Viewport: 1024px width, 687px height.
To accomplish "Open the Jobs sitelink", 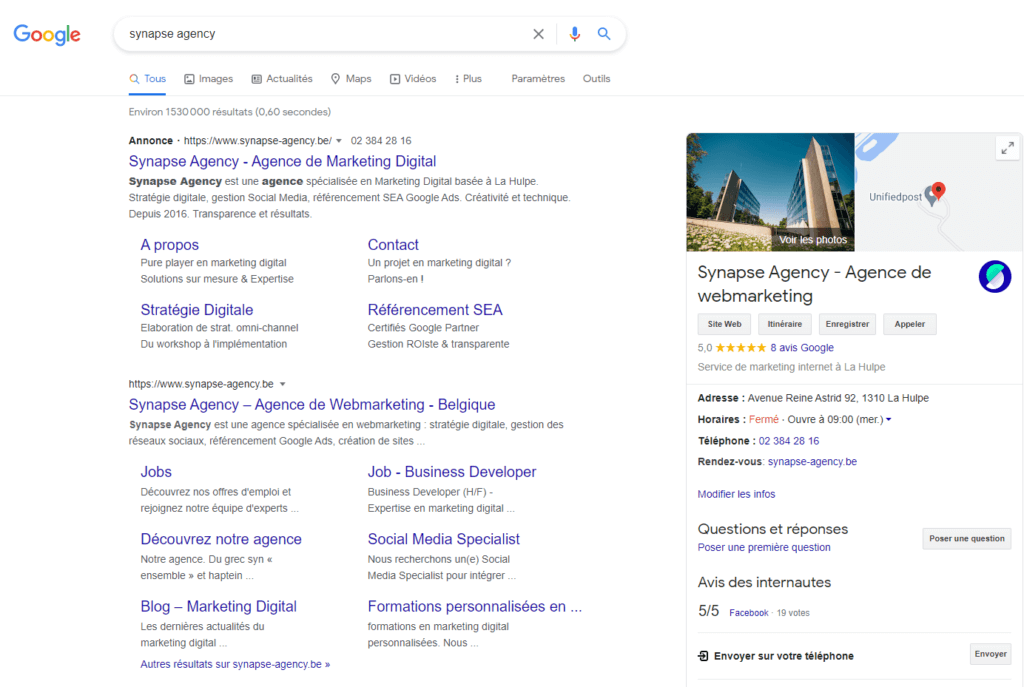I will [x=156, y=471].
